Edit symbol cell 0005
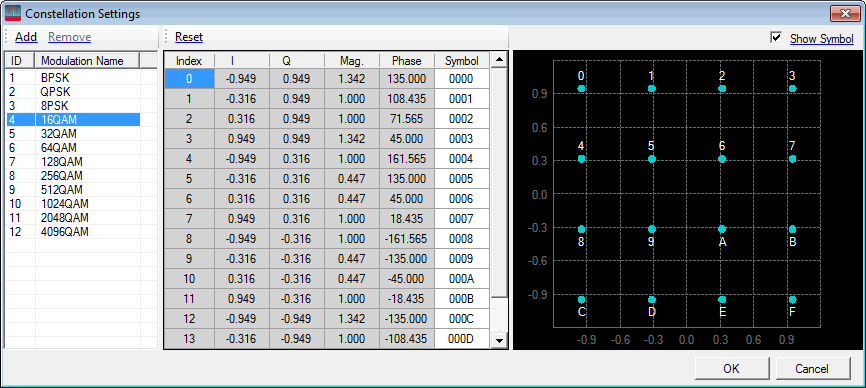866x388 pixels. [462, 179]
